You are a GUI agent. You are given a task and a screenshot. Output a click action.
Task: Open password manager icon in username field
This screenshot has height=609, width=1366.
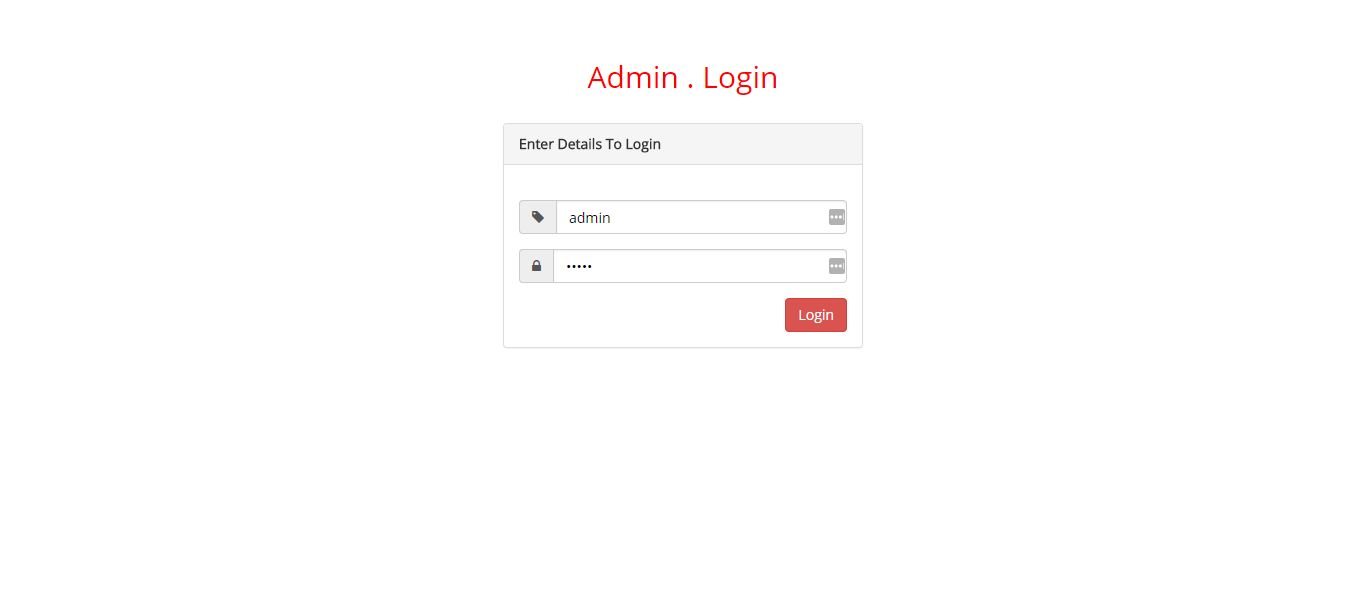837,217
